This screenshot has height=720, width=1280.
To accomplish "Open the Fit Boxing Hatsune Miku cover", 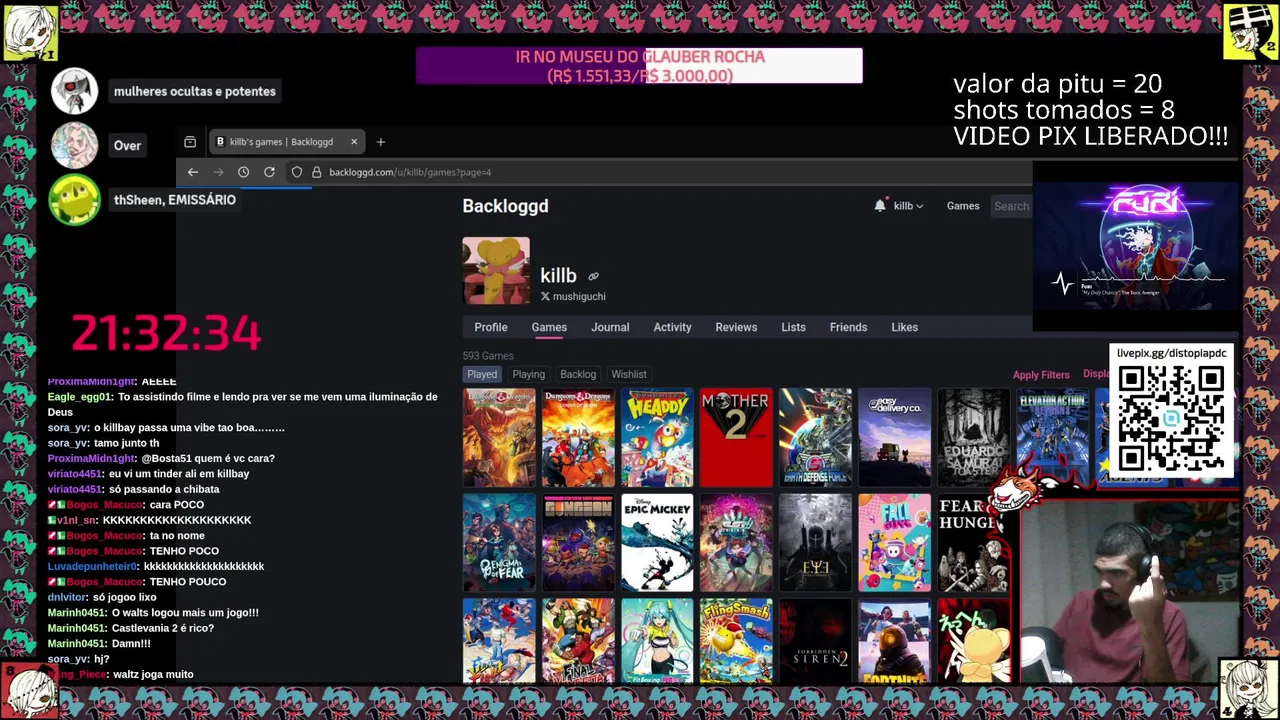I will [x=657, y=641].
